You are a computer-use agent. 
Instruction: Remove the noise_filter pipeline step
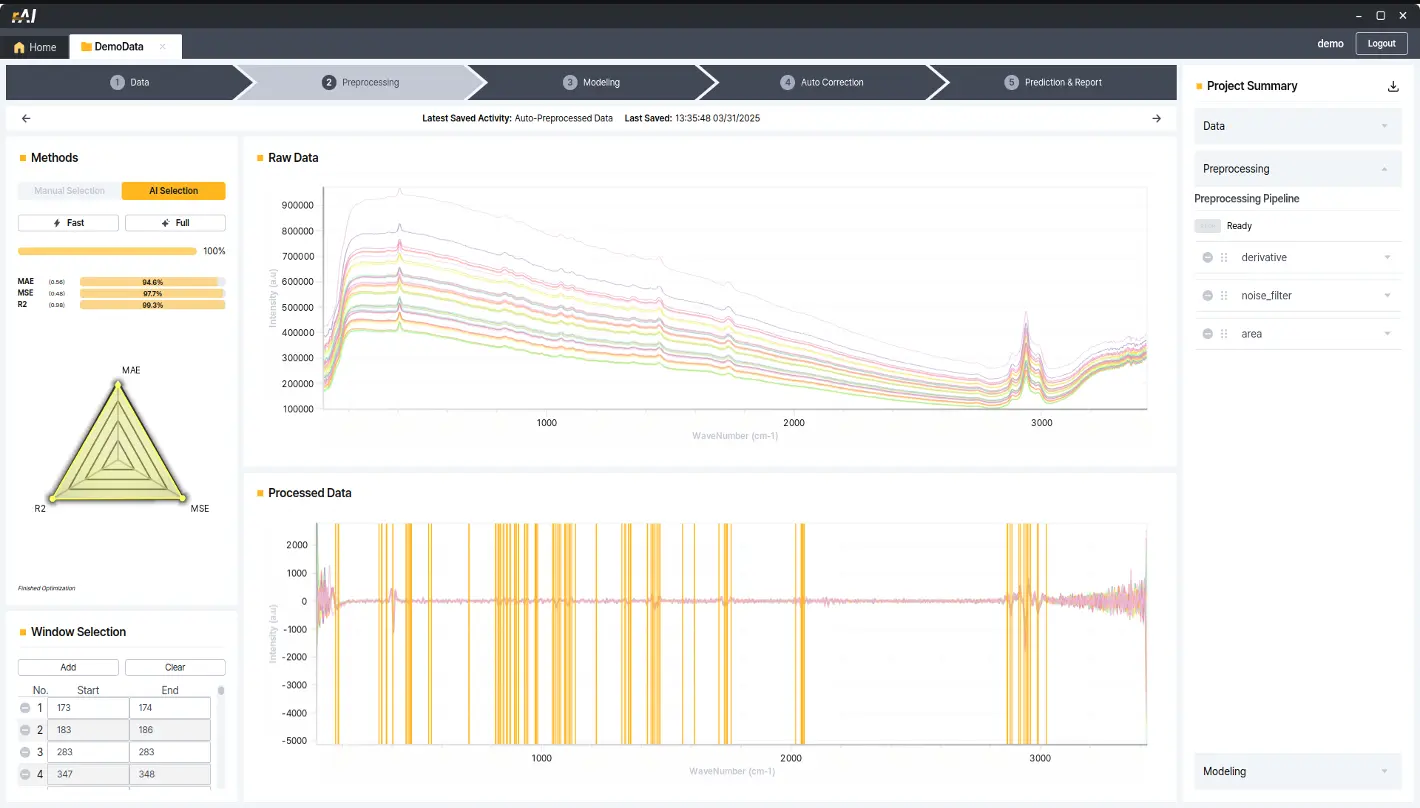coord(1207,295)
